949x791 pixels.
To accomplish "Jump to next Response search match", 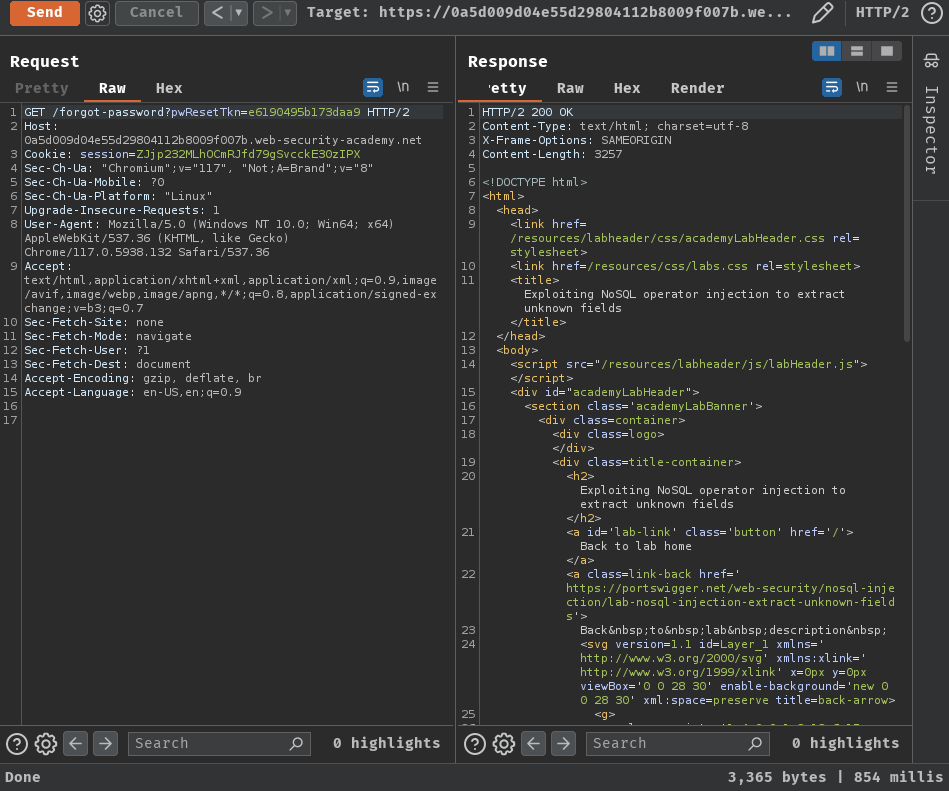I will click(563, 744).
